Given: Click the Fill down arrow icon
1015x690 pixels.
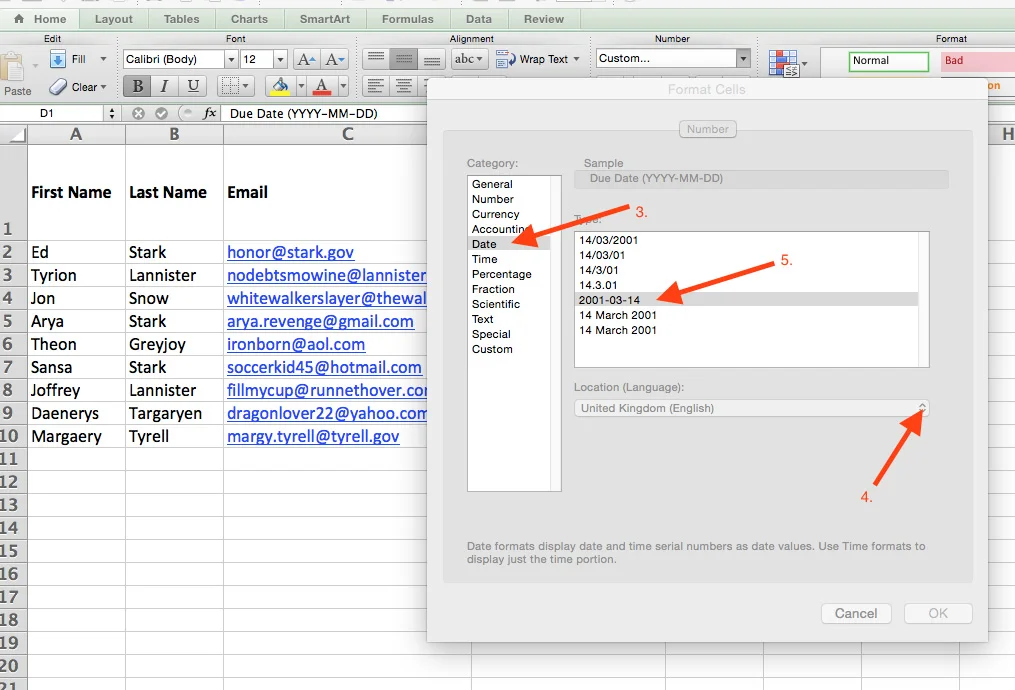Looking at the screenshot, I should [x=58, y=59].
